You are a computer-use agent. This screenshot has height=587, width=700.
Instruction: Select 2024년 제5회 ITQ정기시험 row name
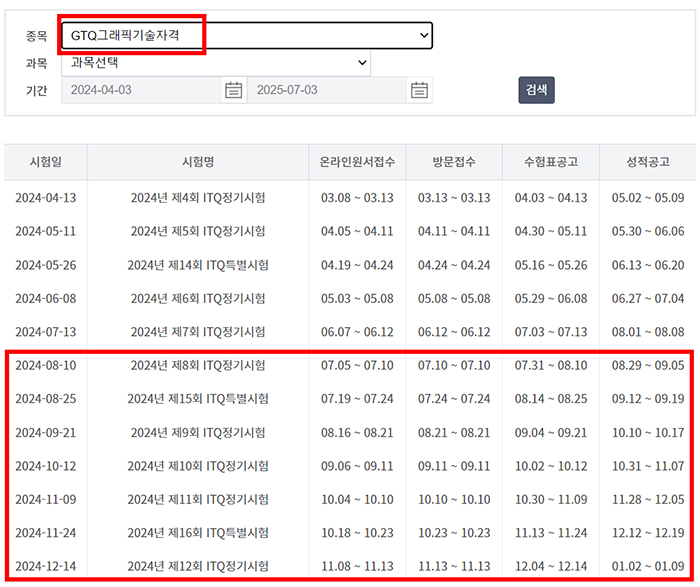198,231
